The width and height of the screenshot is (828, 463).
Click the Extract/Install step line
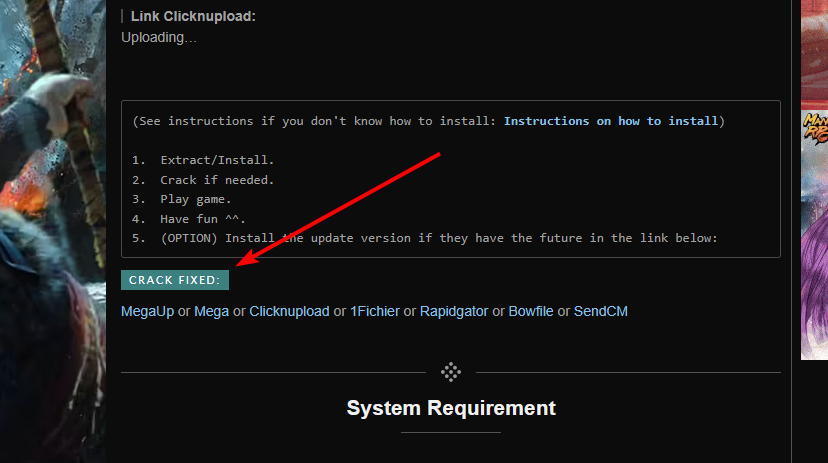pos(216,160)
